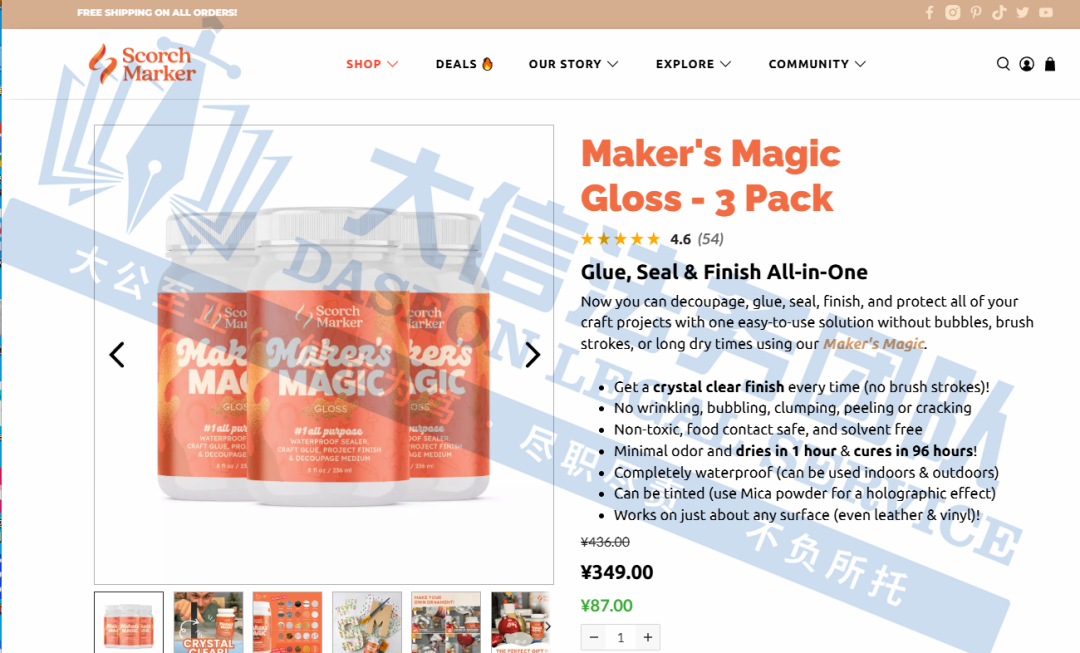This screenshot has height=653, width=1080.
Task: Open the YouTube social icon
Action: pyautogui.click(x=1046, y=12)
